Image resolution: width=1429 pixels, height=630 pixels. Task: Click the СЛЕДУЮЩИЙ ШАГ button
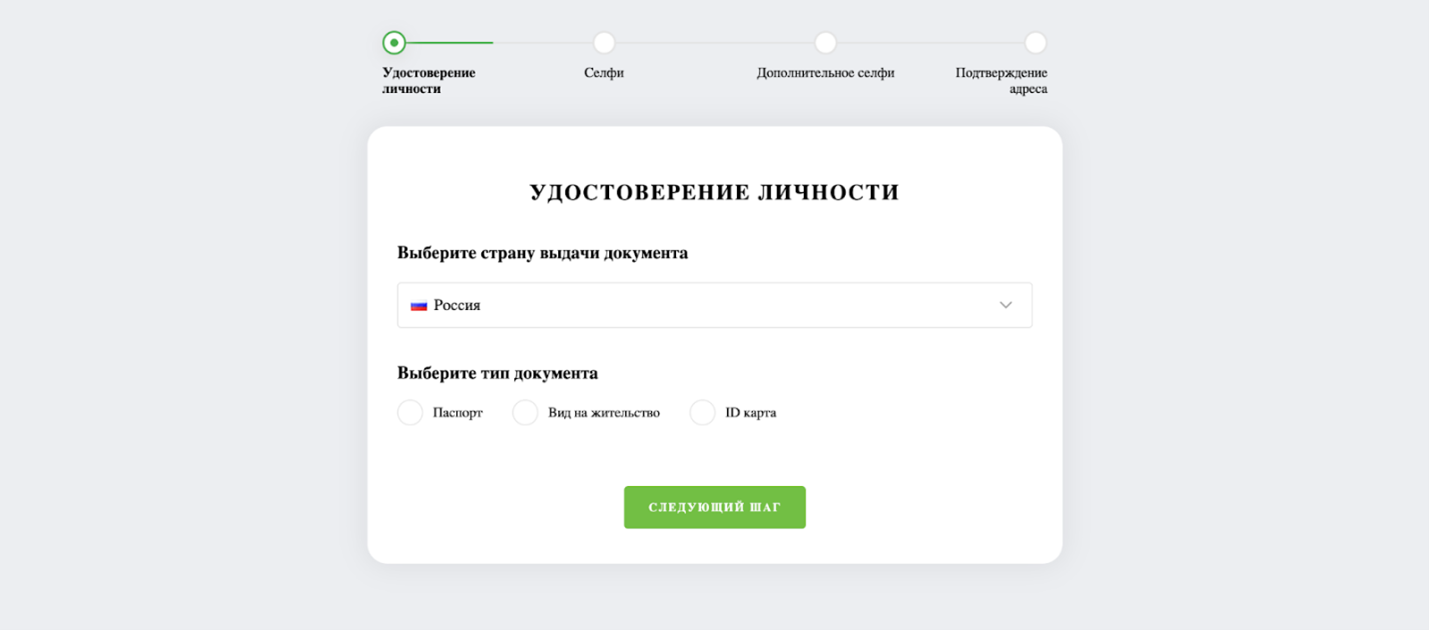(714, 507)
